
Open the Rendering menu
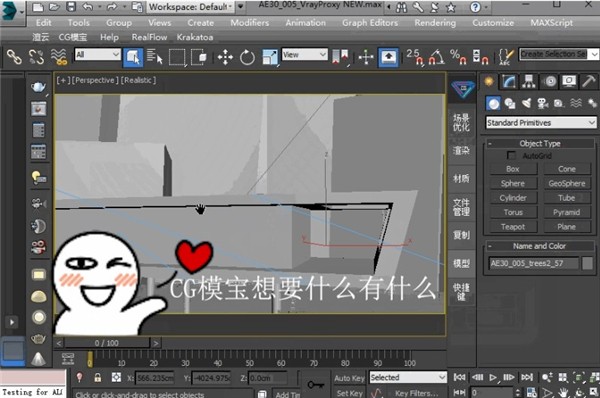[435, 23]
